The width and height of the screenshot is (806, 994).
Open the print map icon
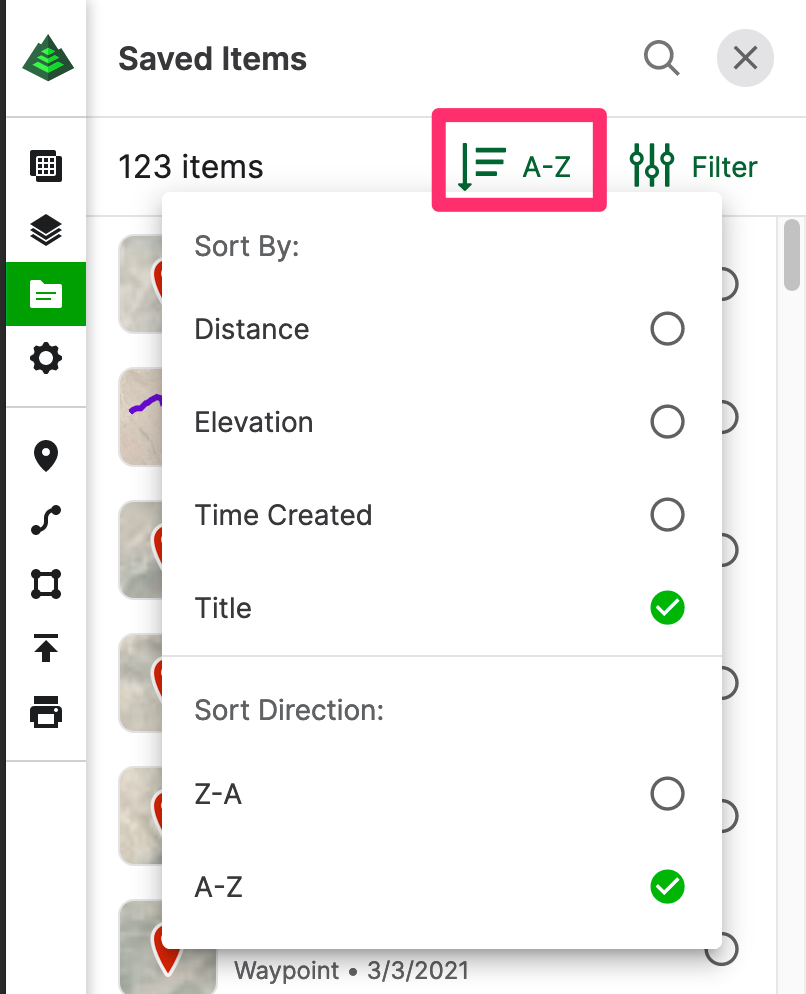click(x=46, y=712)
